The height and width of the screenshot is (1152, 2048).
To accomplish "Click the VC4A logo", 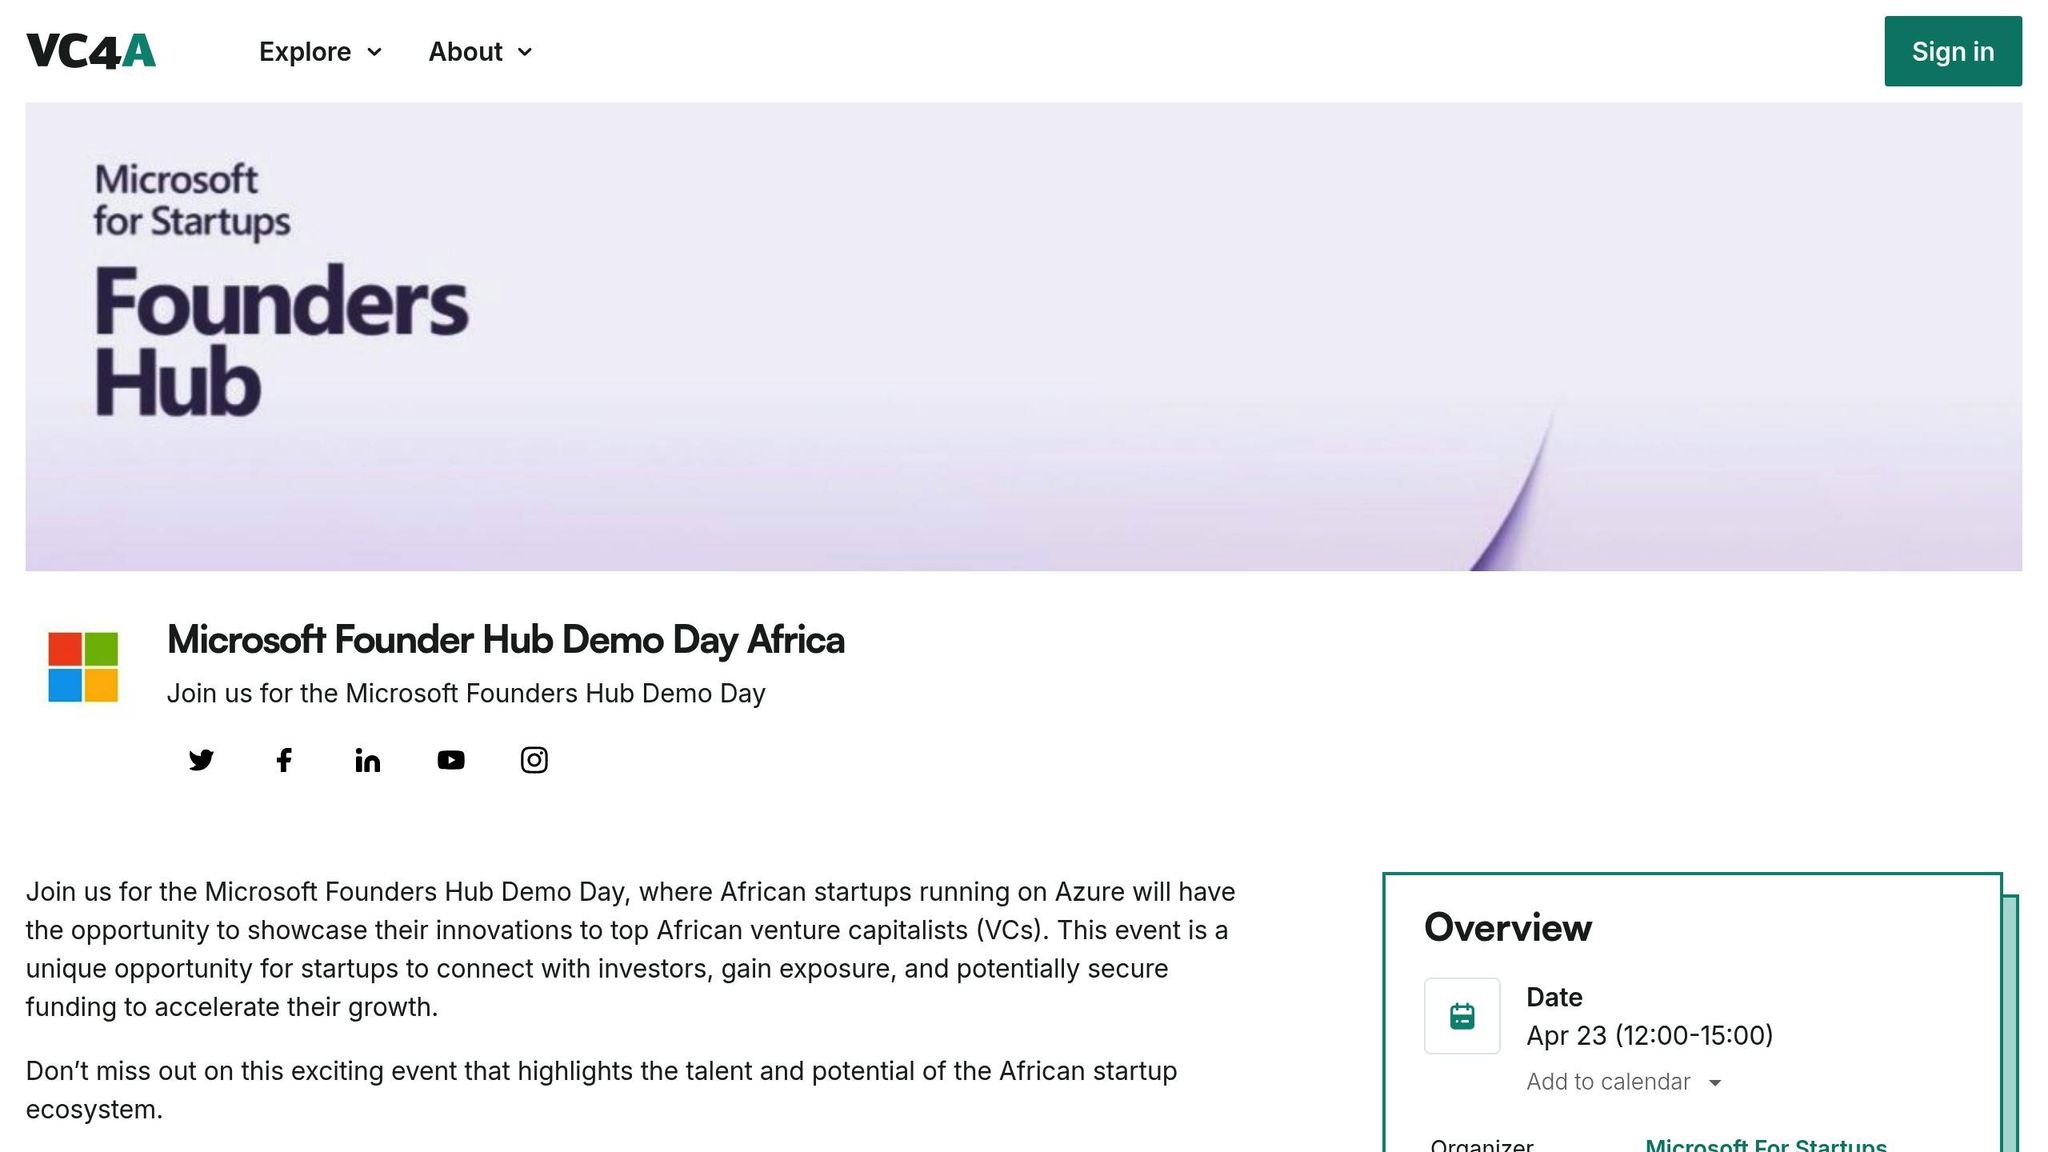I will 91,51.
